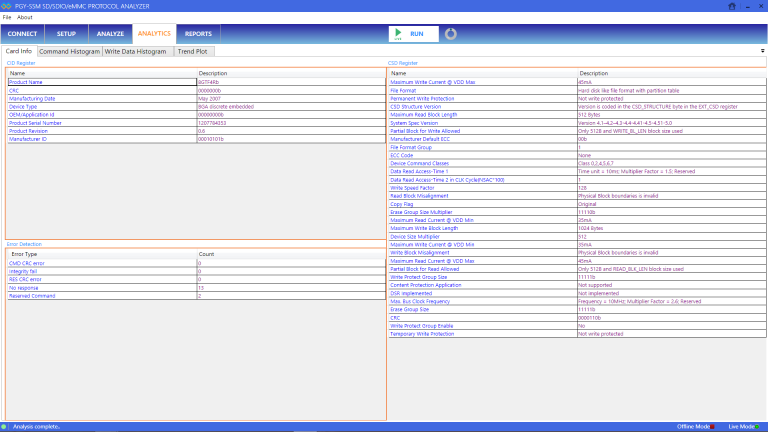Switch to the CONNECT tab
The height and width of the screenshot is (432, 768).
[22, 34]
